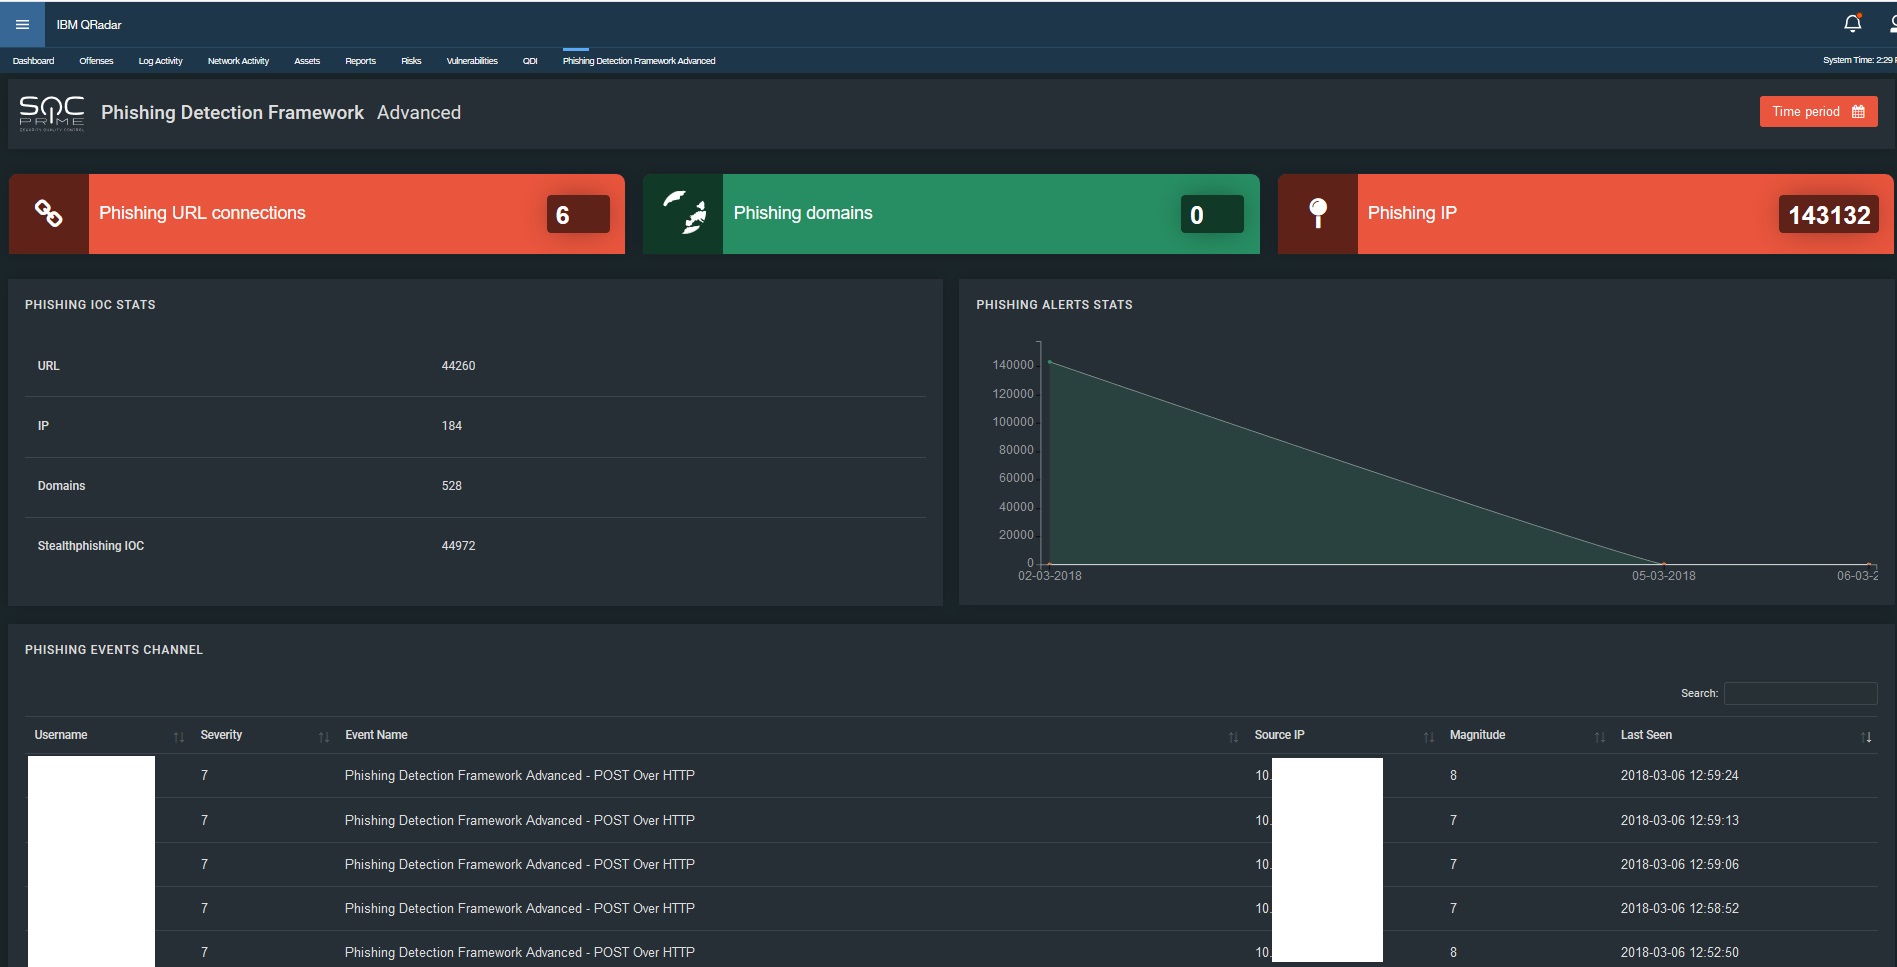Sort table by Username column arrows
Image resolution: width=1897 pixels, height=967 pixels.
(179, 737)
